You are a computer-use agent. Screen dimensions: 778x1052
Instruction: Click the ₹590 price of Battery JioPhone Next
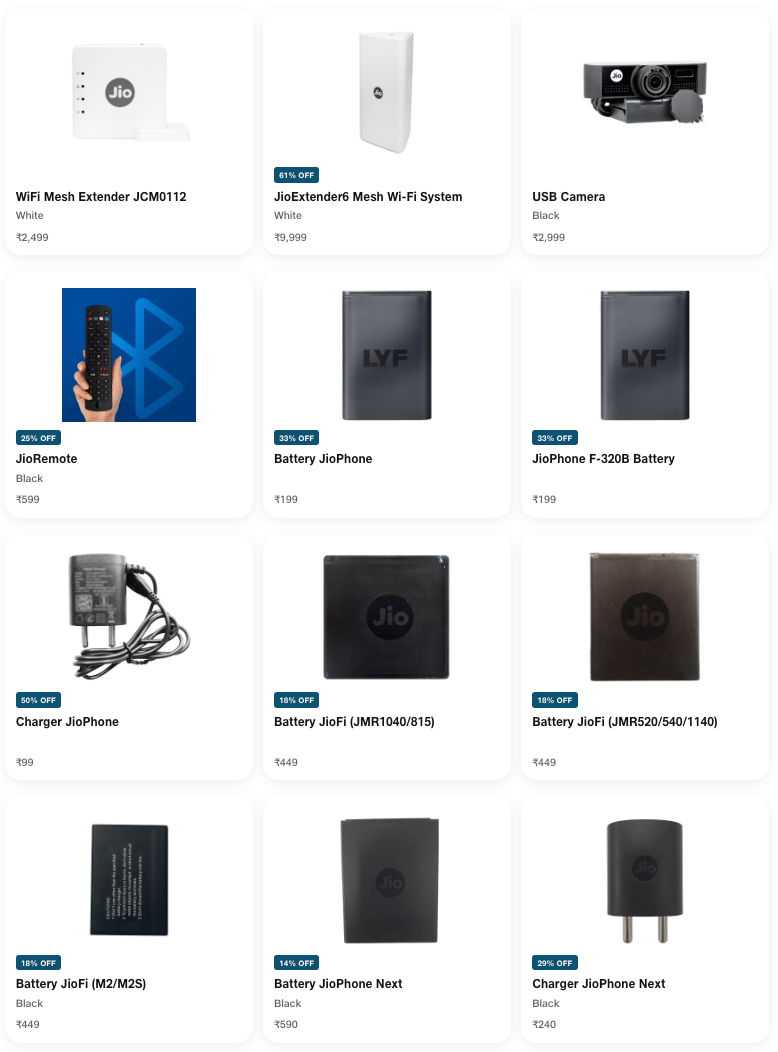(286, 1024)
